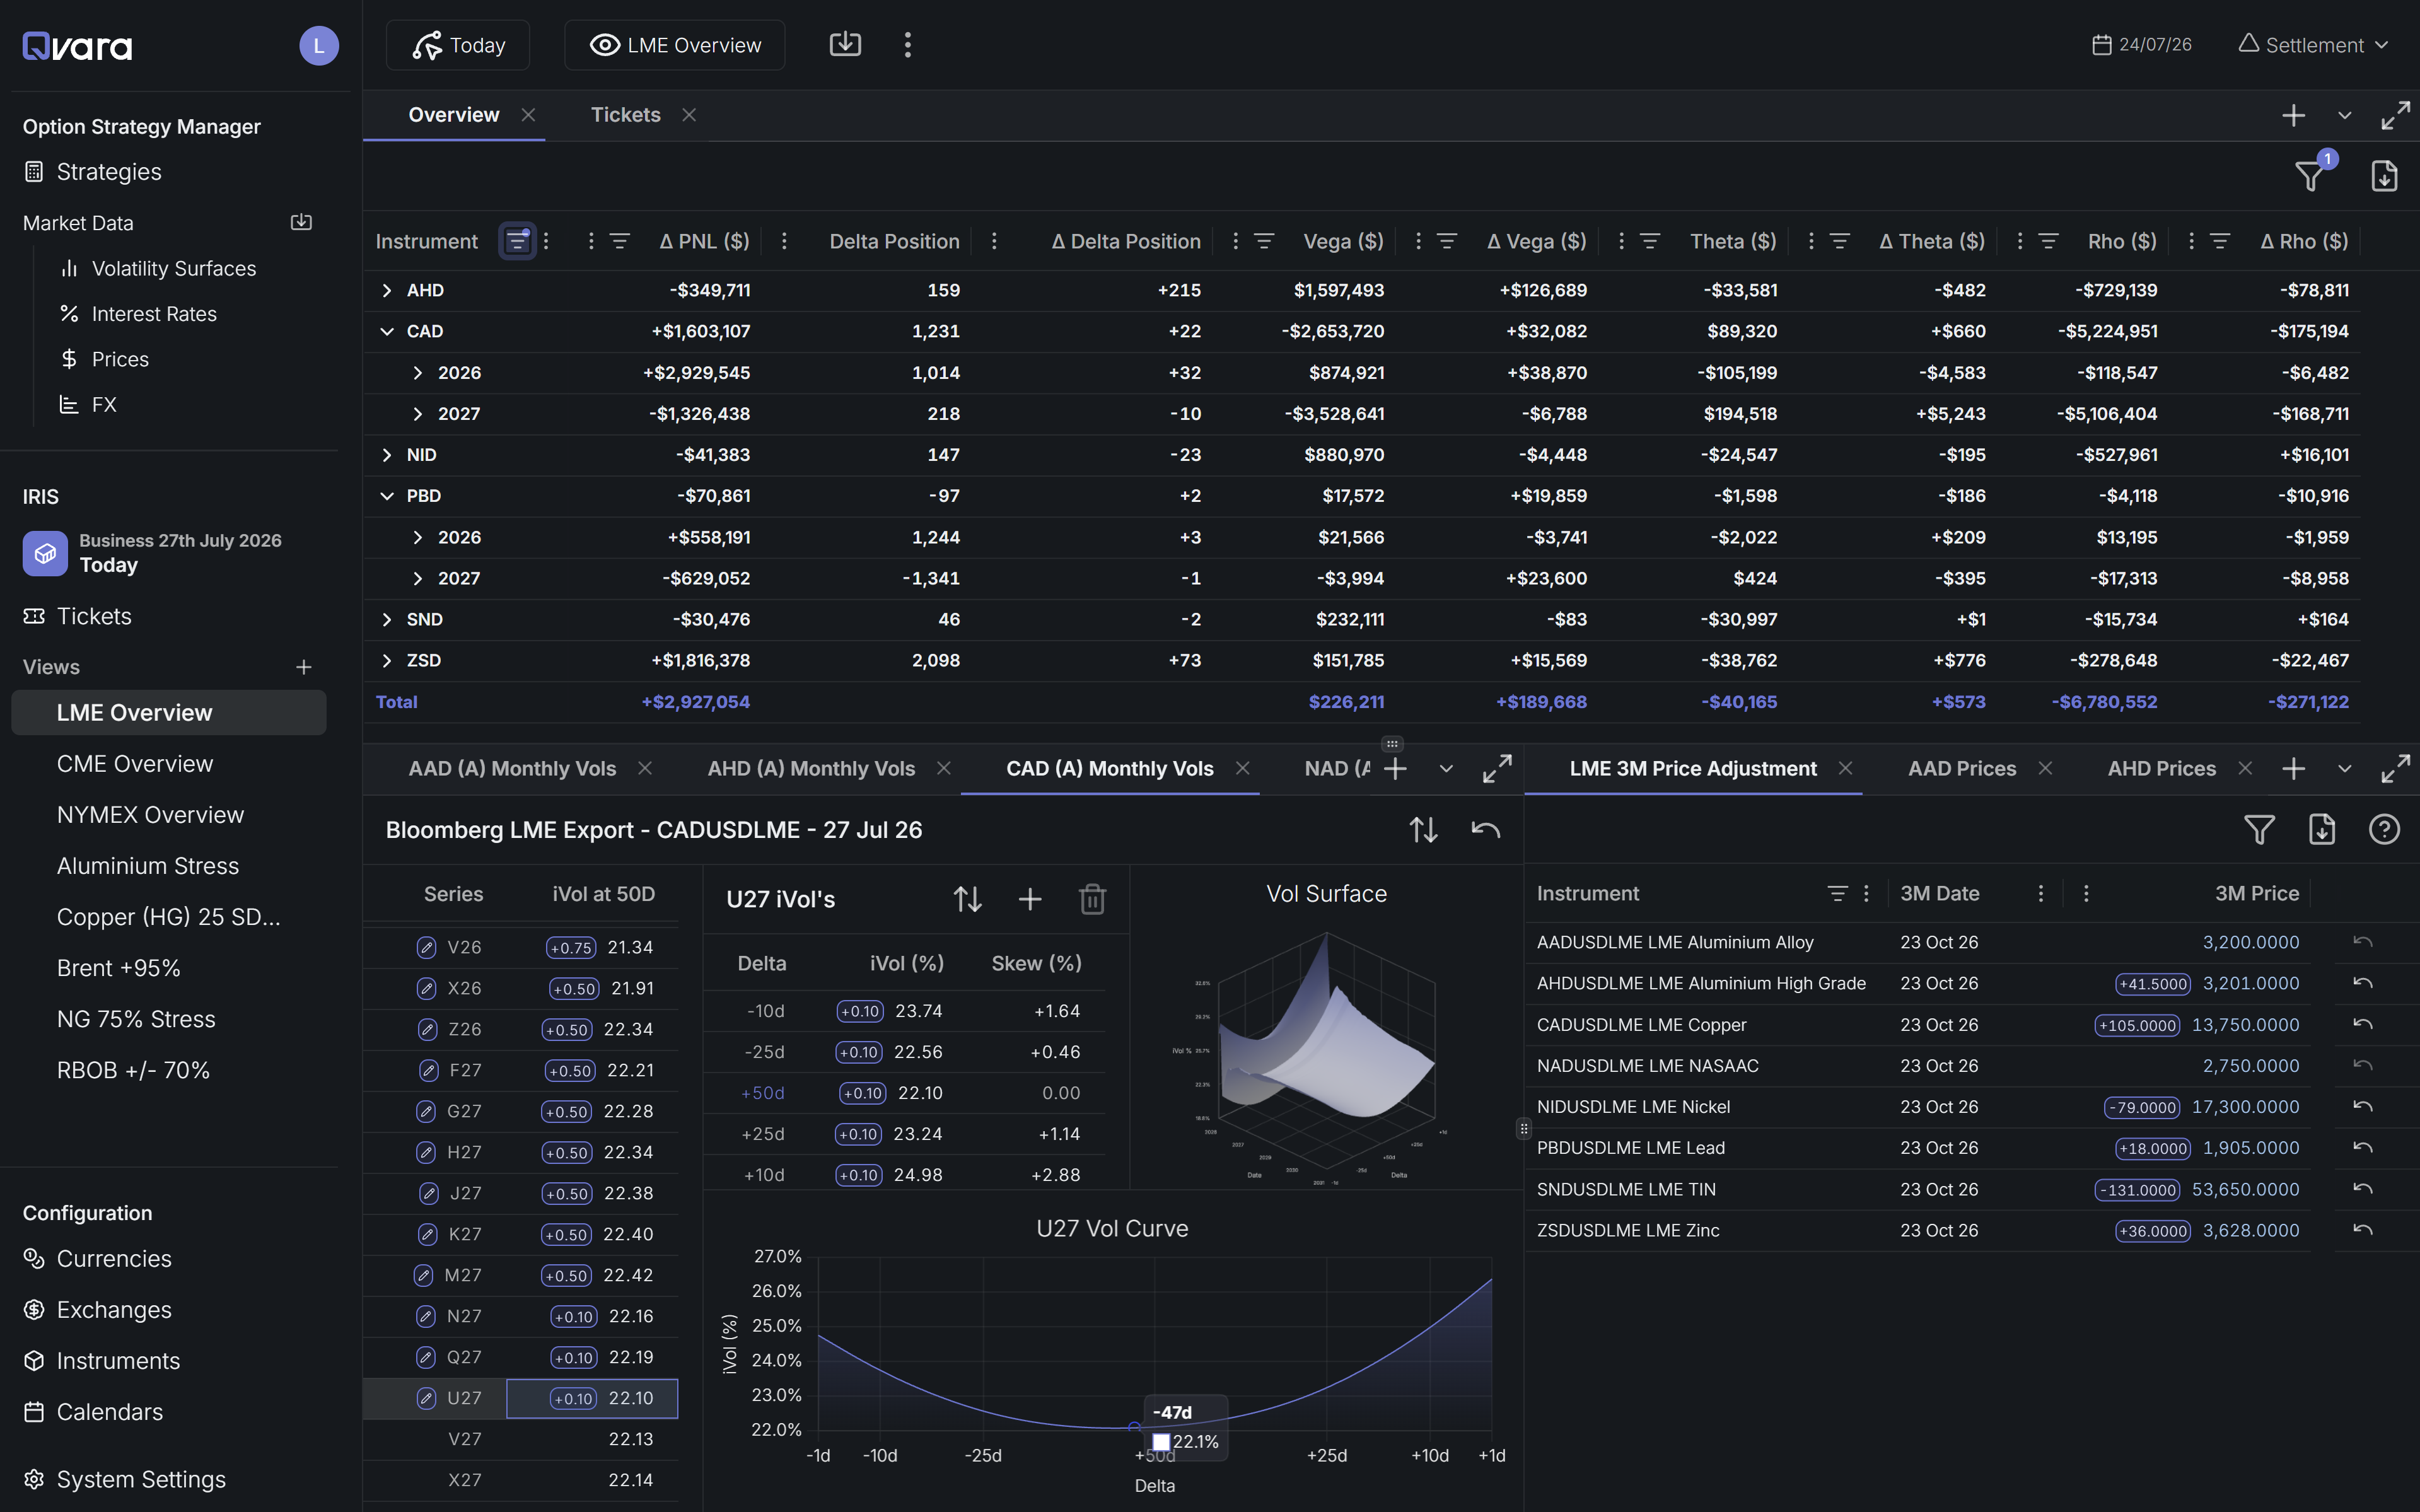Click the user avatar L icon
2420x1512 pixels.
click(318, 46)
